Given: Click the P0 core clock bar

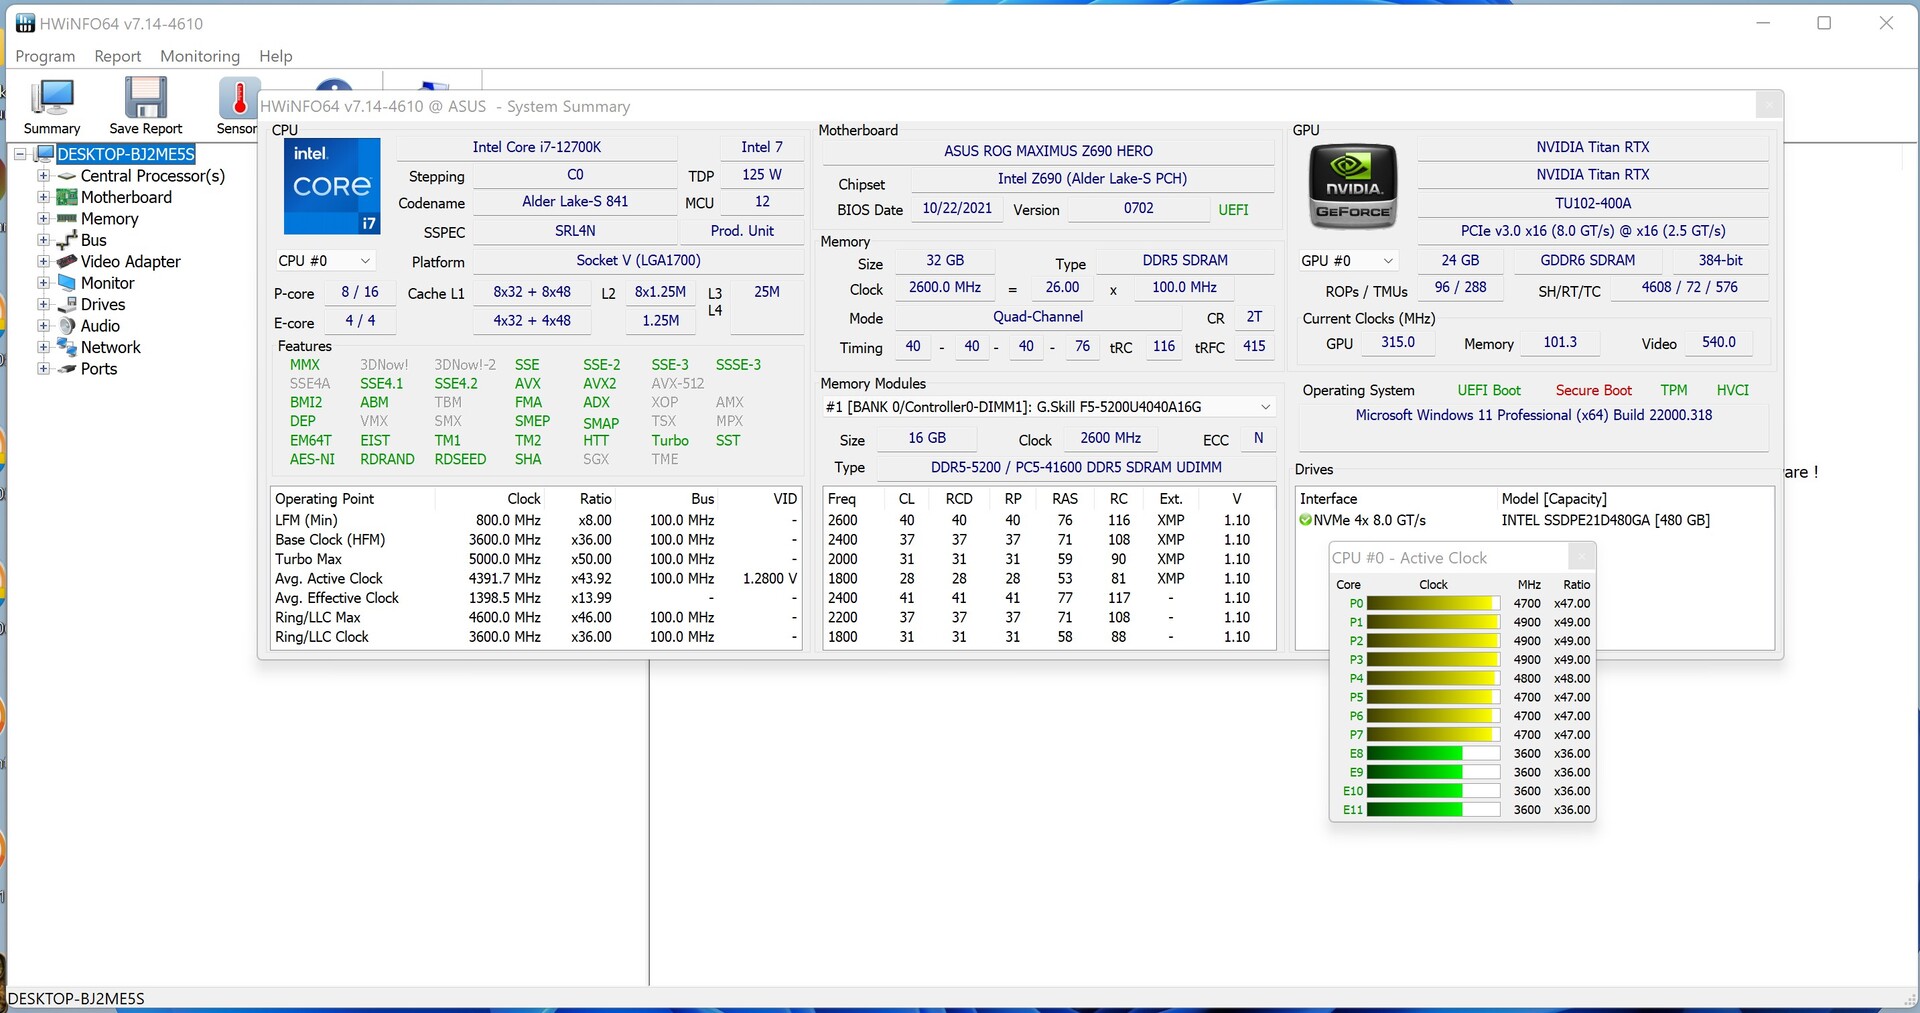Looking at the screenshot, I should click(1433, 603).
